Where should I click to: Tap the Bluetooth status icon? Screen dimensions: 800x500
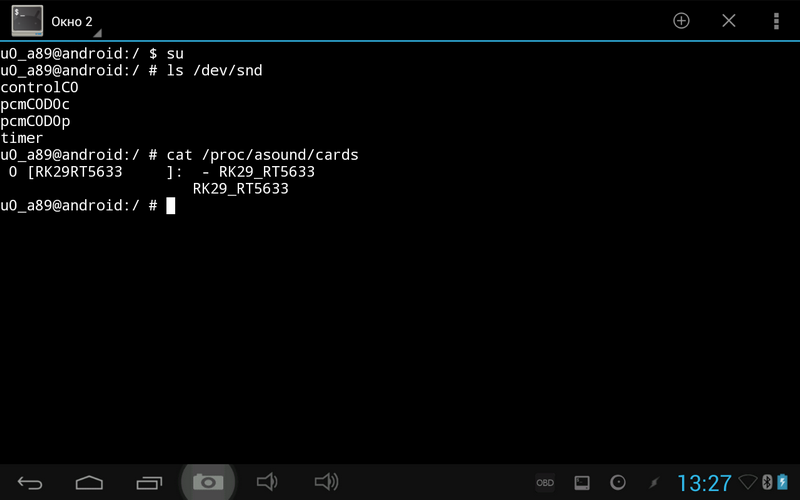767,482
